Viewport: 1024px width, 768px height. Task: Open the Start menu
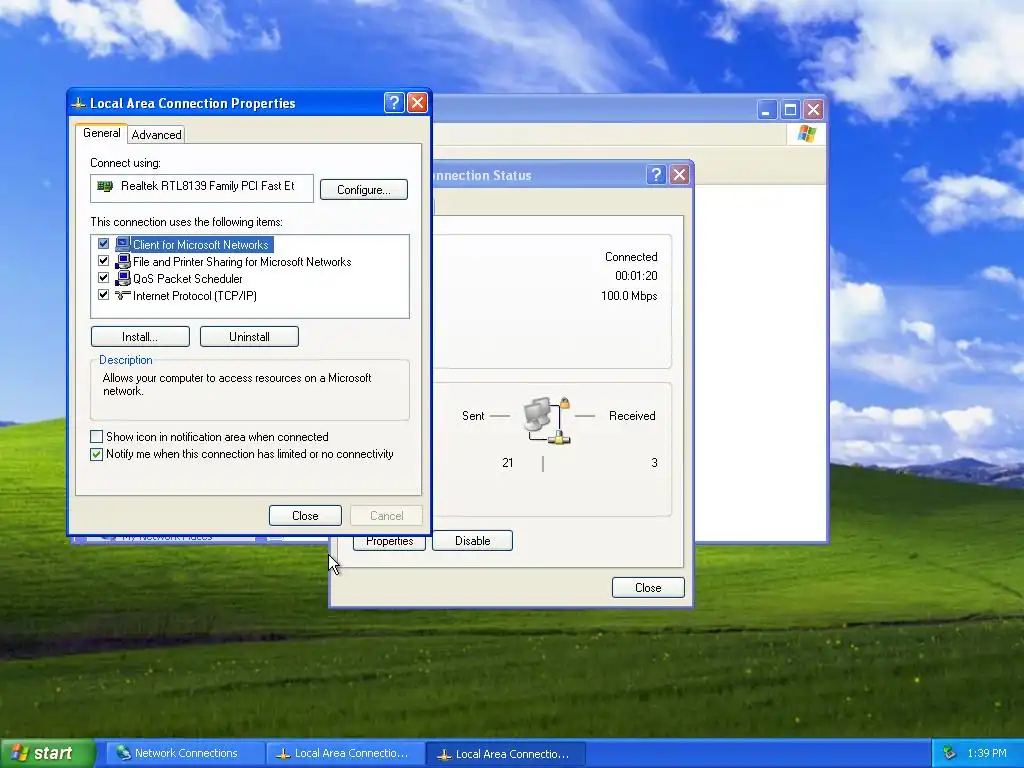(47, 753)
